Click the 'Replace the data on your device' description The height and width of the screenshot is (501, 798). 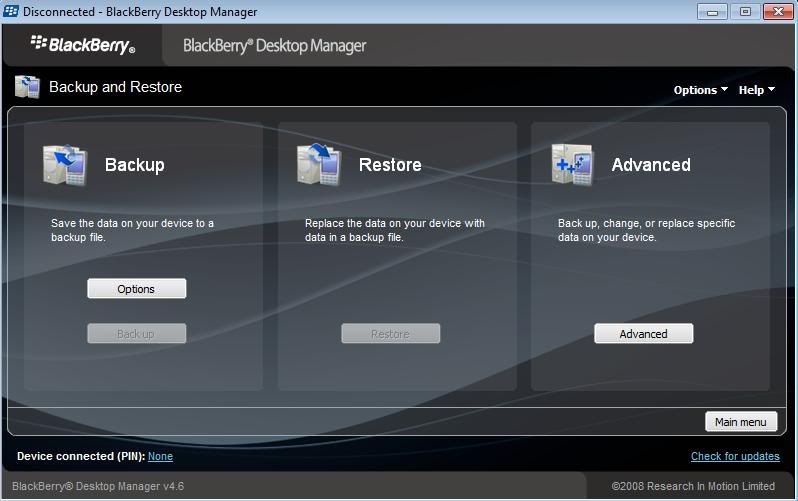(x=394, y=230)
